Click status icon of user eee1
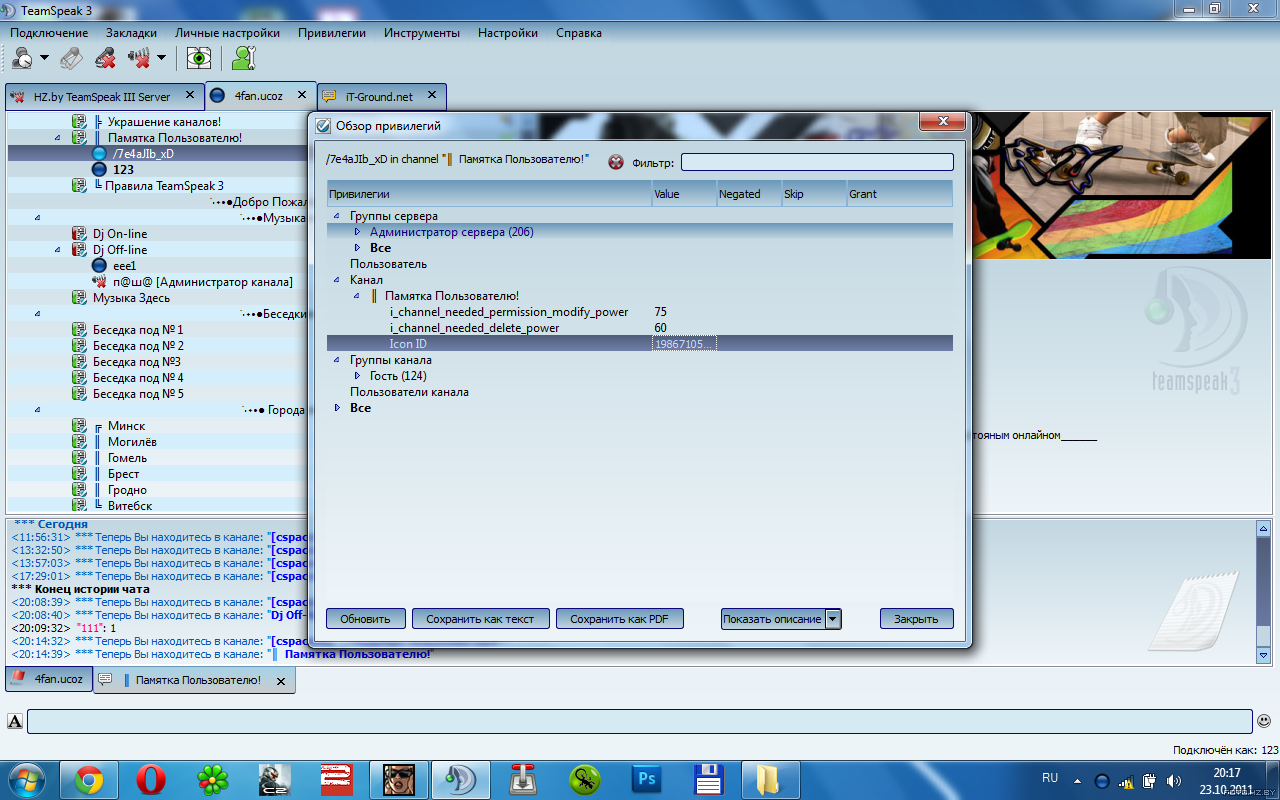The image size is (1280, 800). [99, 266]
